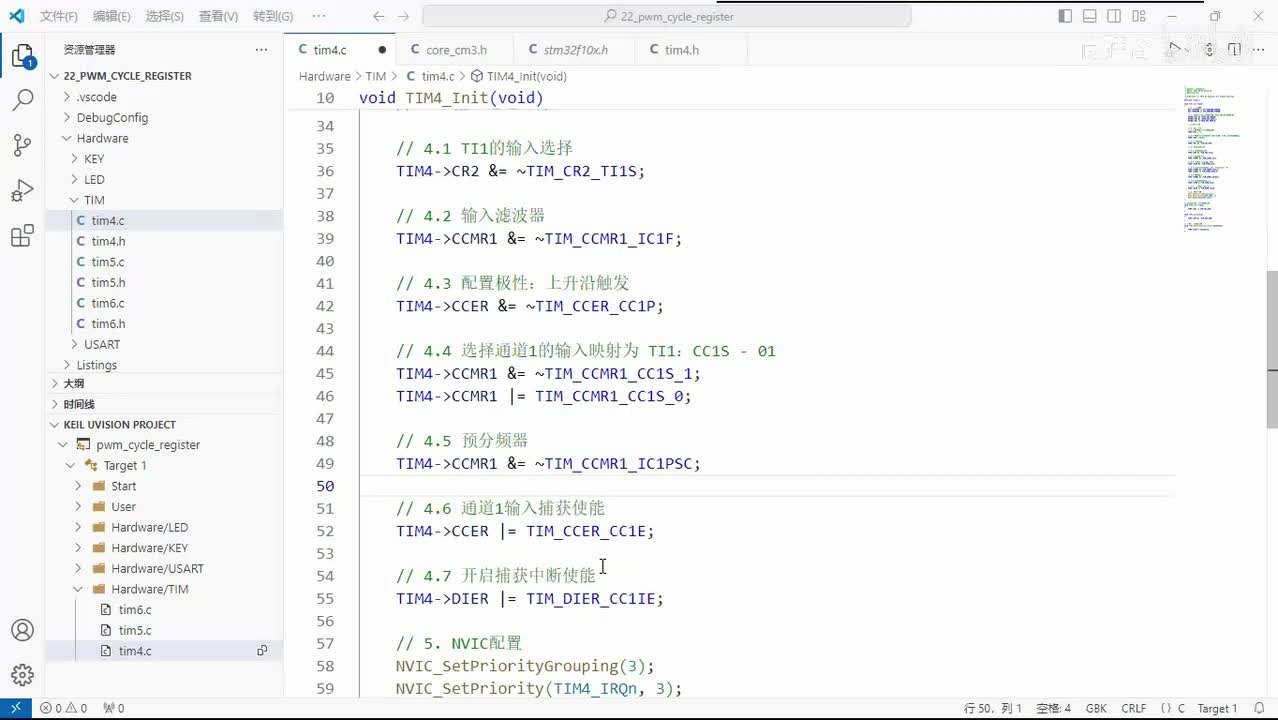Open the Manage gear icon

[x=22, y=675]
